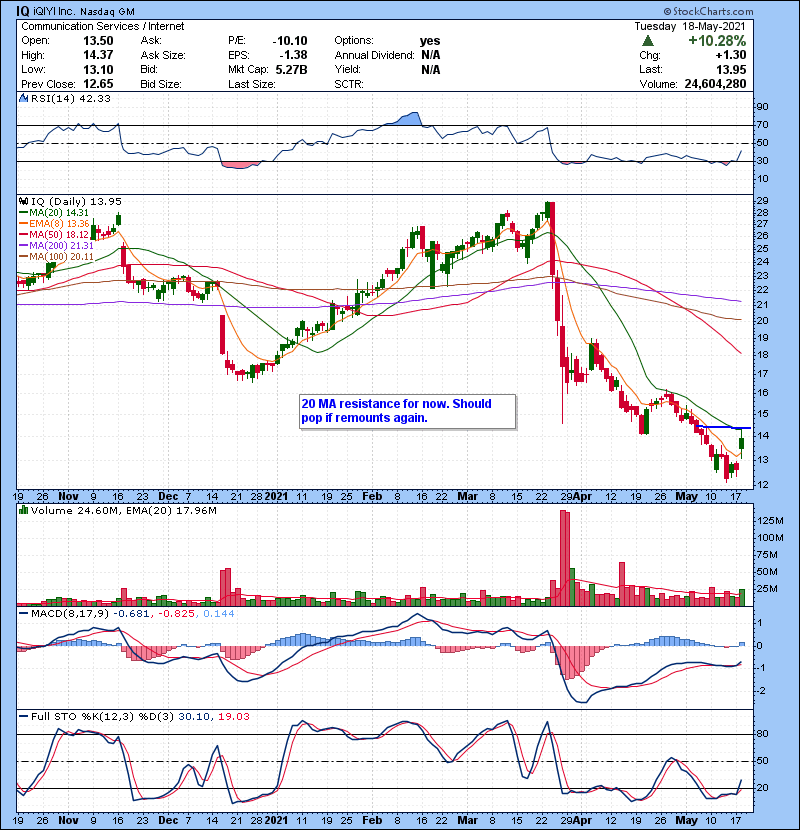Click the 2021 label on the price chart date axis
The height and width of the screenshot is (830, 800).
[x=276, y=497]
